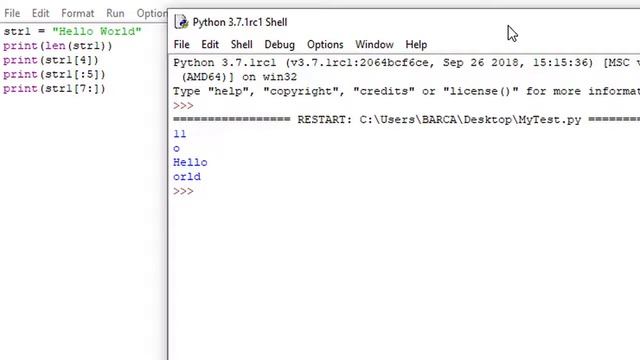
Task: Open the Edit menu in the editor window
Action: [x=40, y=13]
